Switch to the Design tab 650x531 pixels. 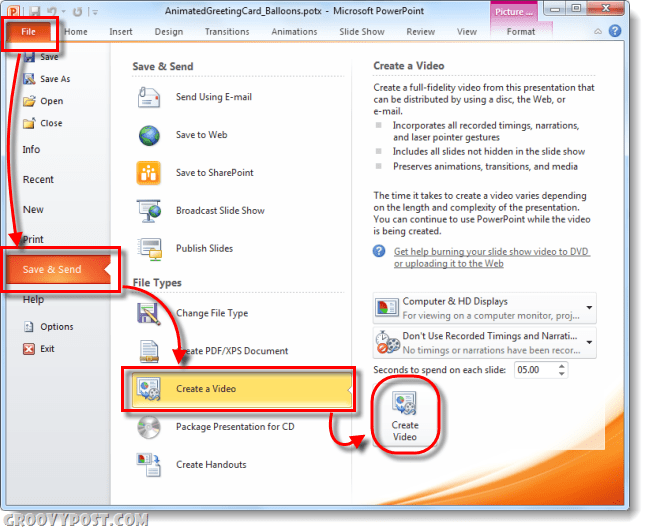pos(169,32)
